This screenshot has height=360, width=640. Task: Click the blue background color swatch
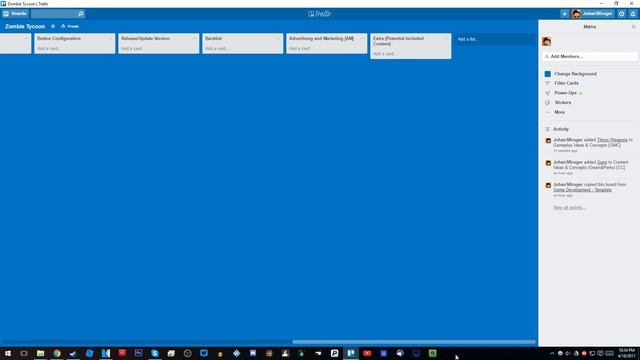tap(548, 74)
